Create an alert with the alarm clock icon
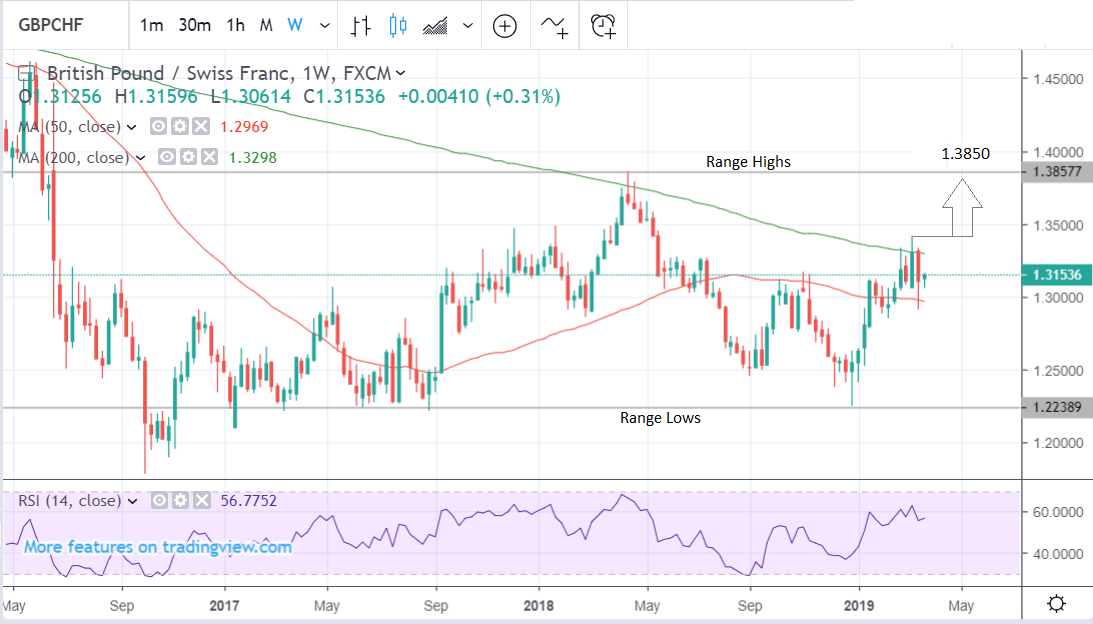This screenshot has width=1093, height=624. point(604,26)
